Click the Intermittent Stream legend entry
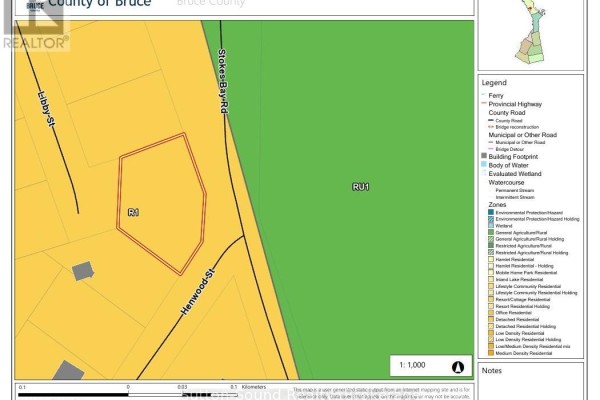This screenshot has width=600, height=400. coord(515,197)
